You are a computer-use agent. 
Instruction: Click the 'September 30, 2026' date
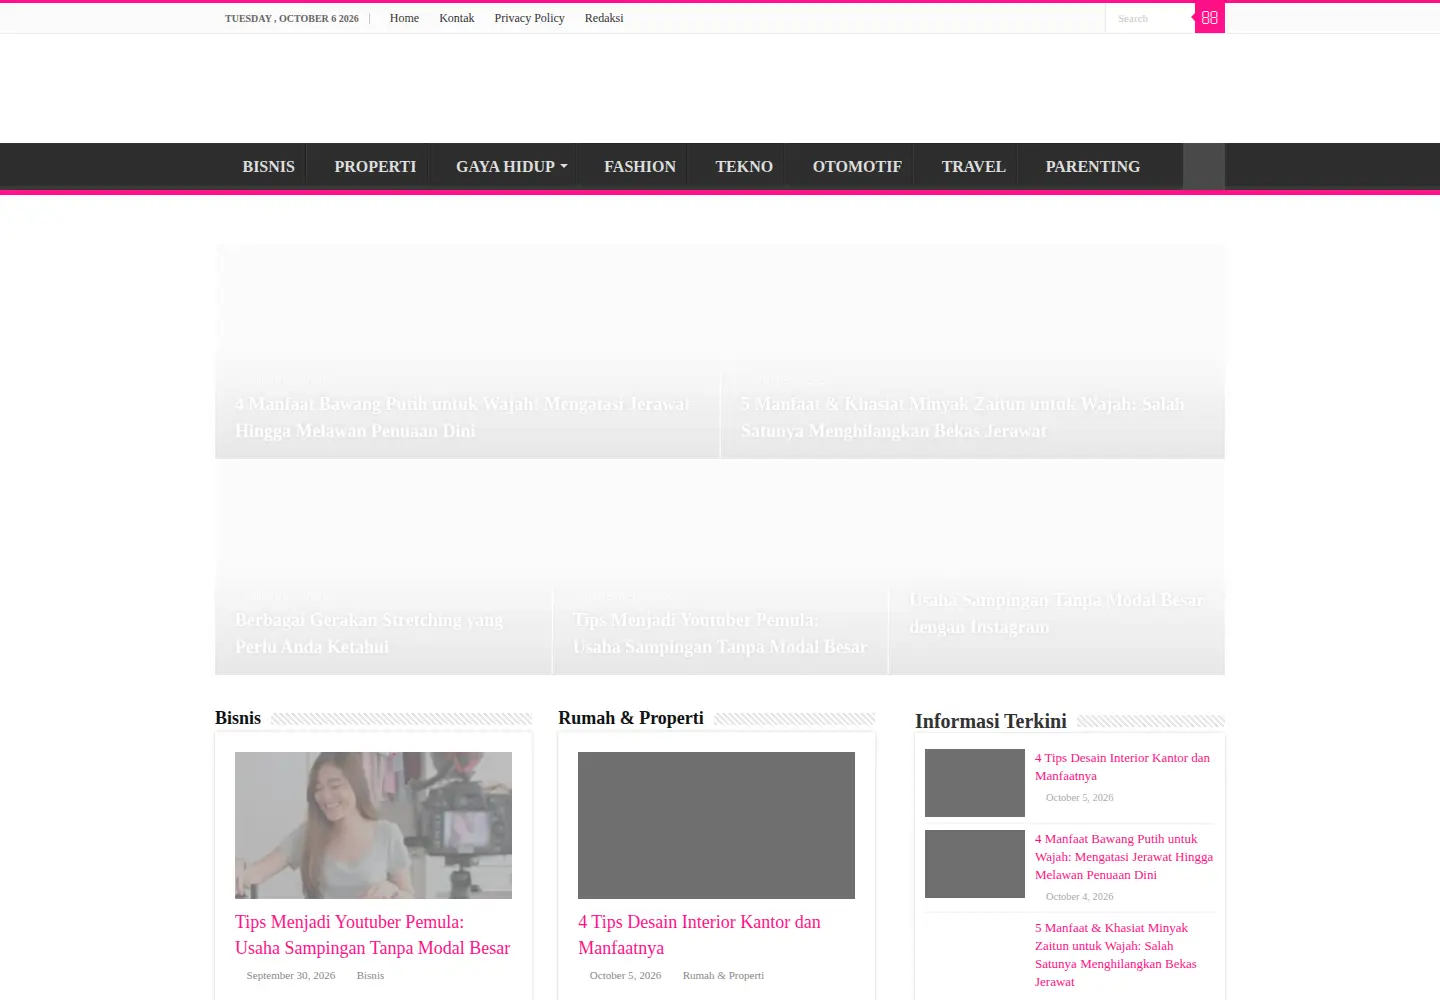(291, 975)
